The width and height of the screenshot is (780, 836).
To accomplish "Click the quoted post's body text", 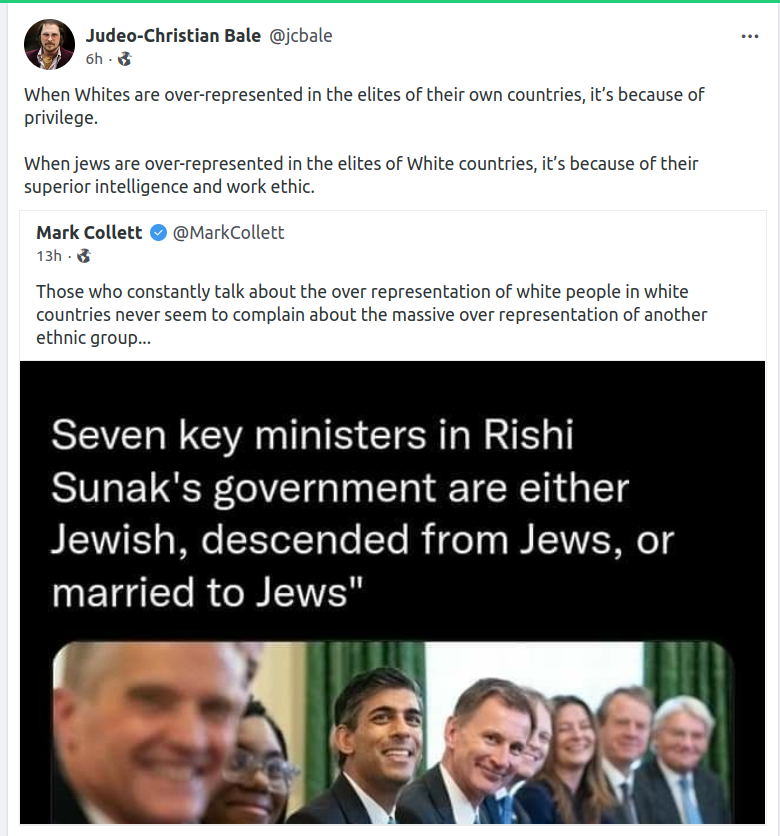I will [x=371, y=315].
